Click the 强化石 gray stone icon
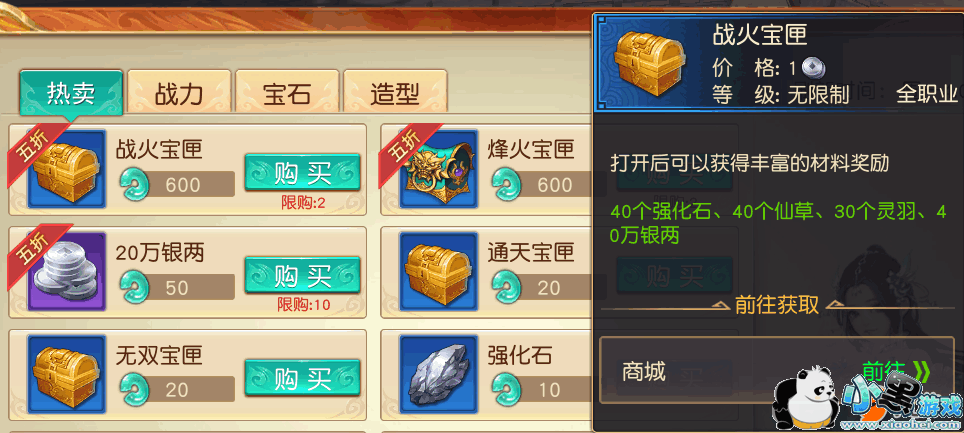Image resolution: width=964 pixels, height=433 pixels. tap(438, 374)
